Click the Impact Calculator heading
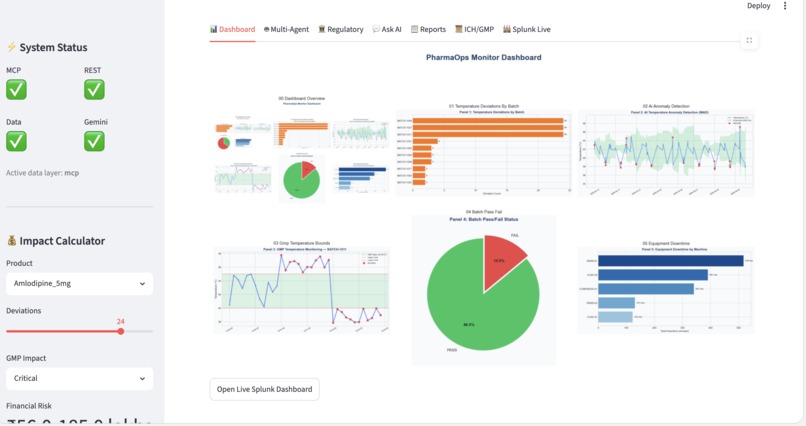This screenshot has width=806, height=426. click(x=62, y=240)
